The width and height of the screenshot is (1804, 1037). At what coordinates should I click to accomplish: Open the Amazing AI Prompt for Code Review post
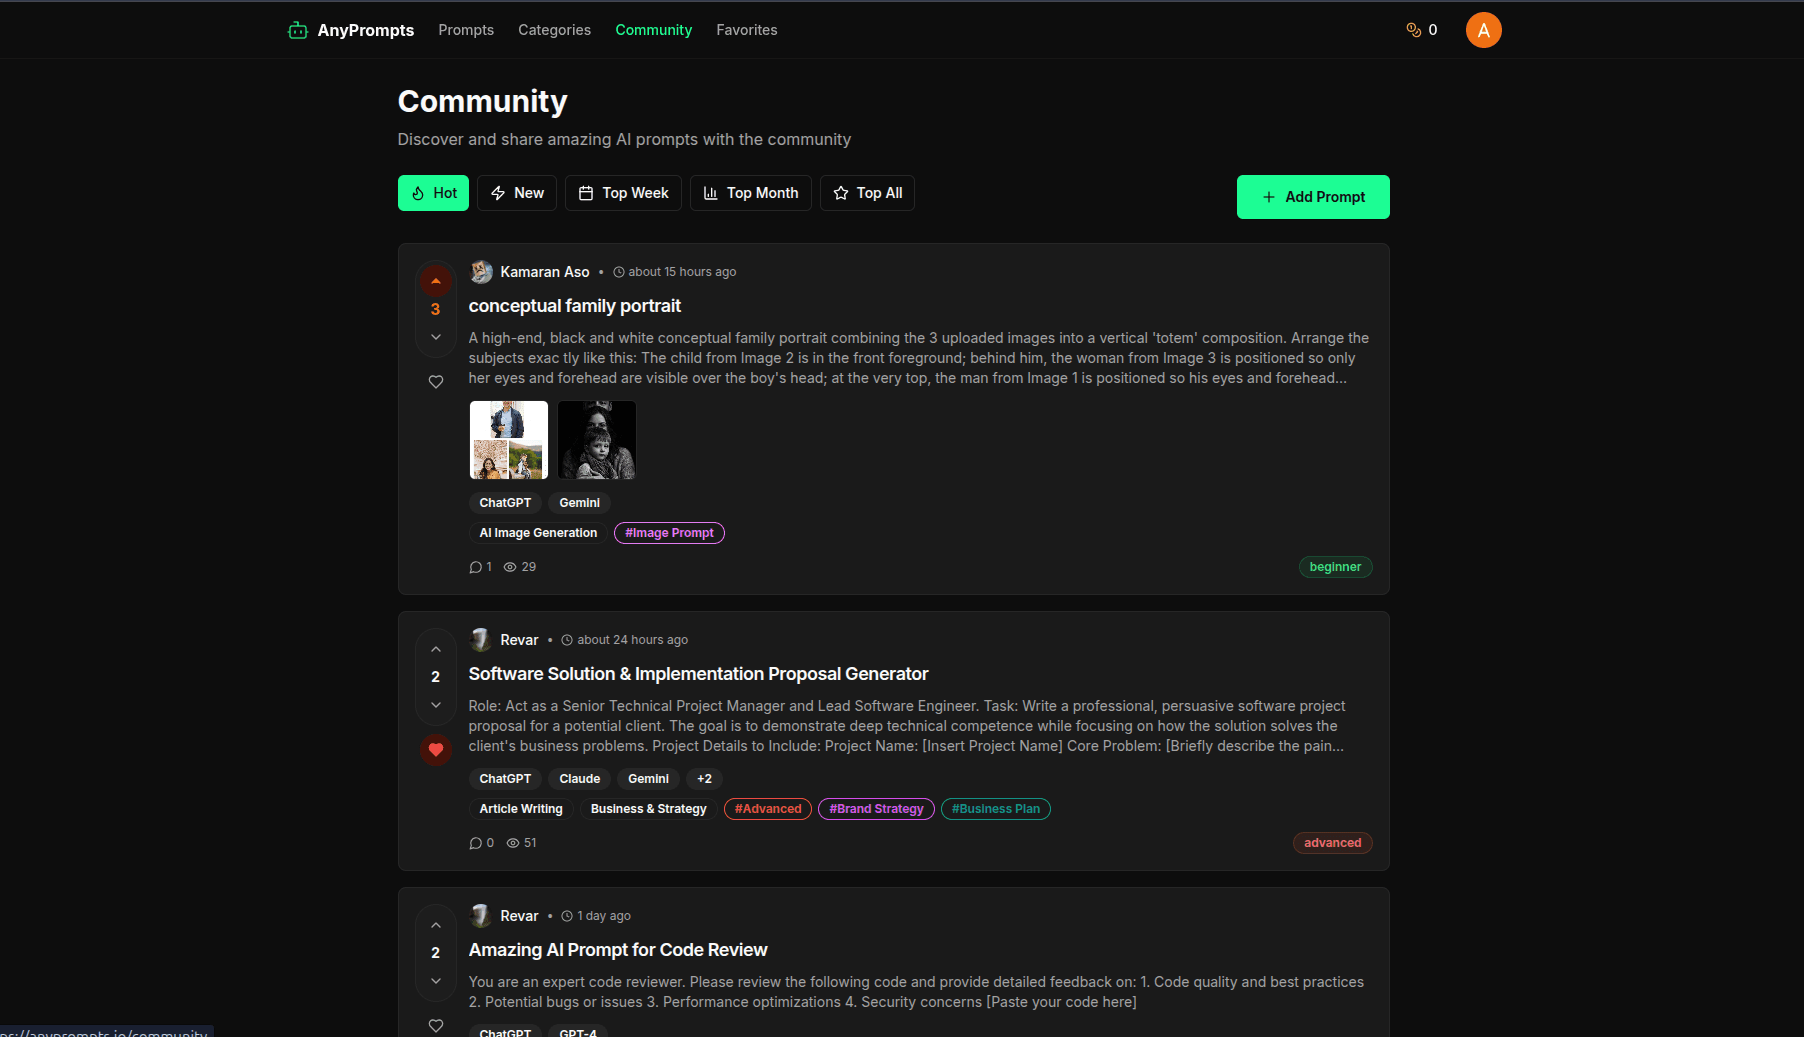coord(618,950)
